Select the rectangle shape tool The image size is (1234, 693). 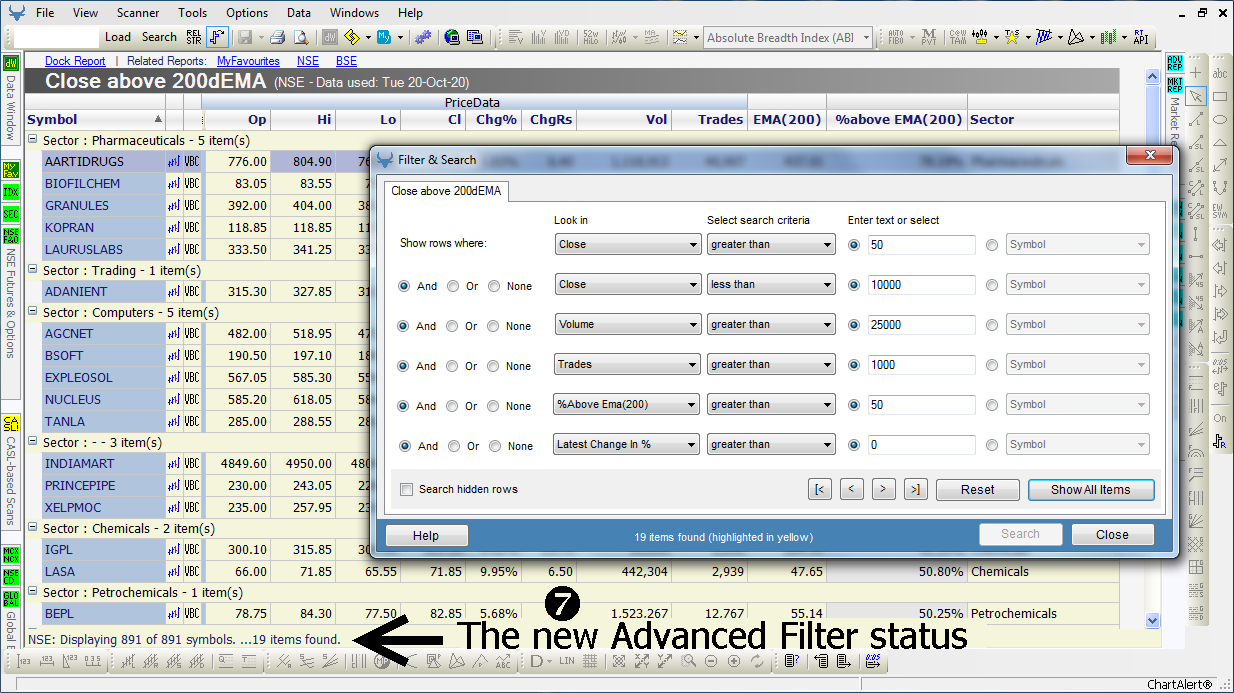[x=1220, y=96]
